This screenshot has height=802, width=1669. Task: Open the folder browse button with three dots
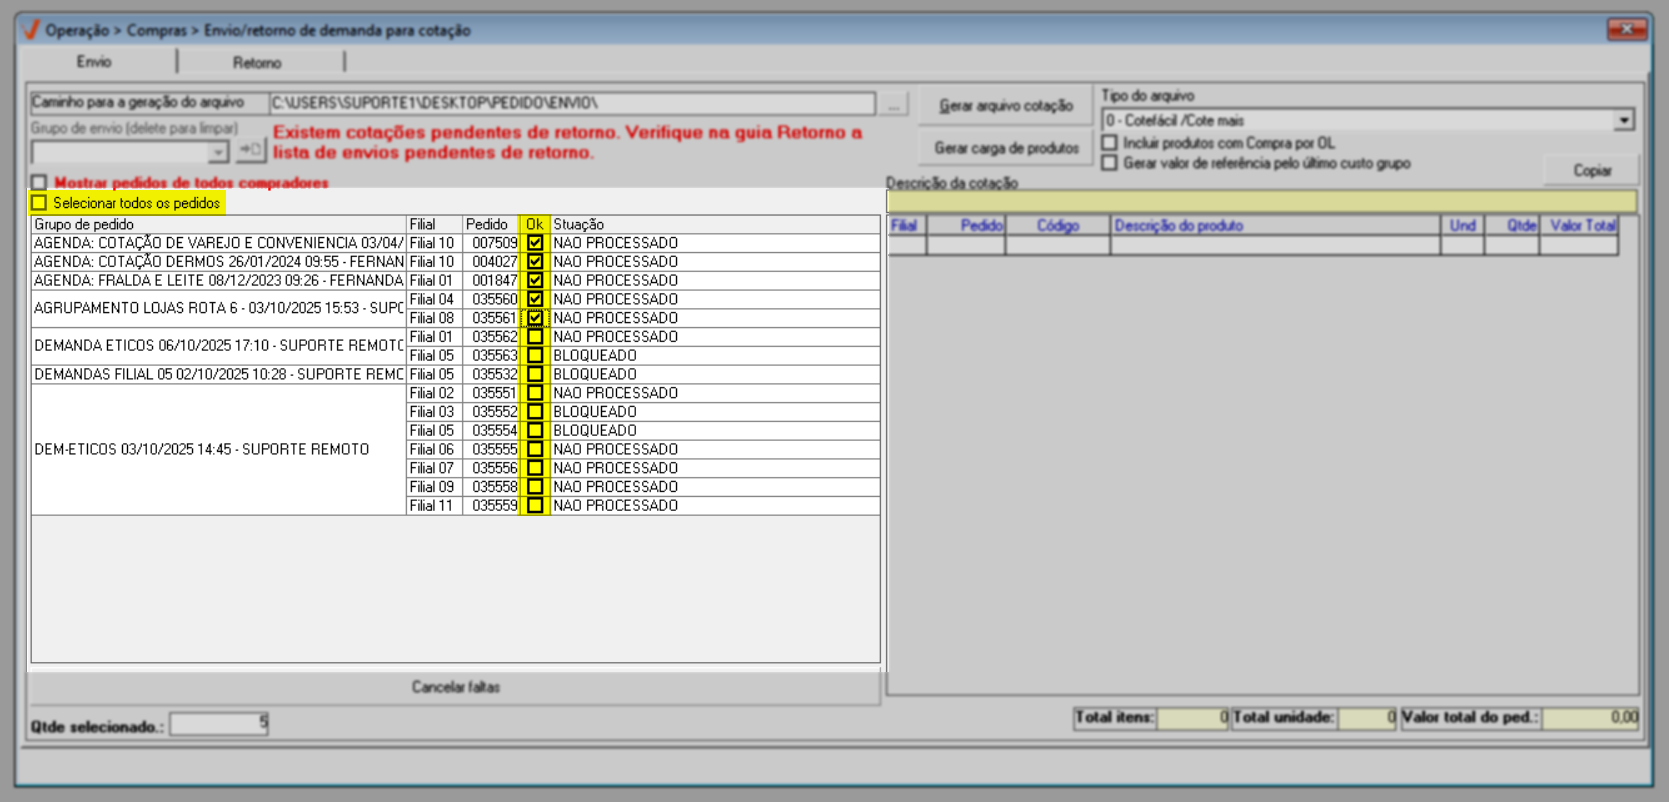click(894, 104)
